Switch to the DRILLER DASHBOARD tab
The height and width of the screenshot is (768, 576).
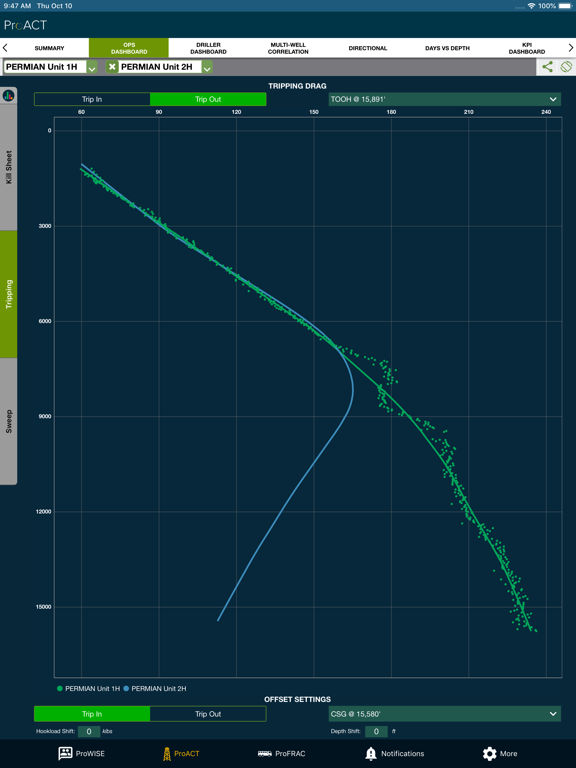pos(208,48)
